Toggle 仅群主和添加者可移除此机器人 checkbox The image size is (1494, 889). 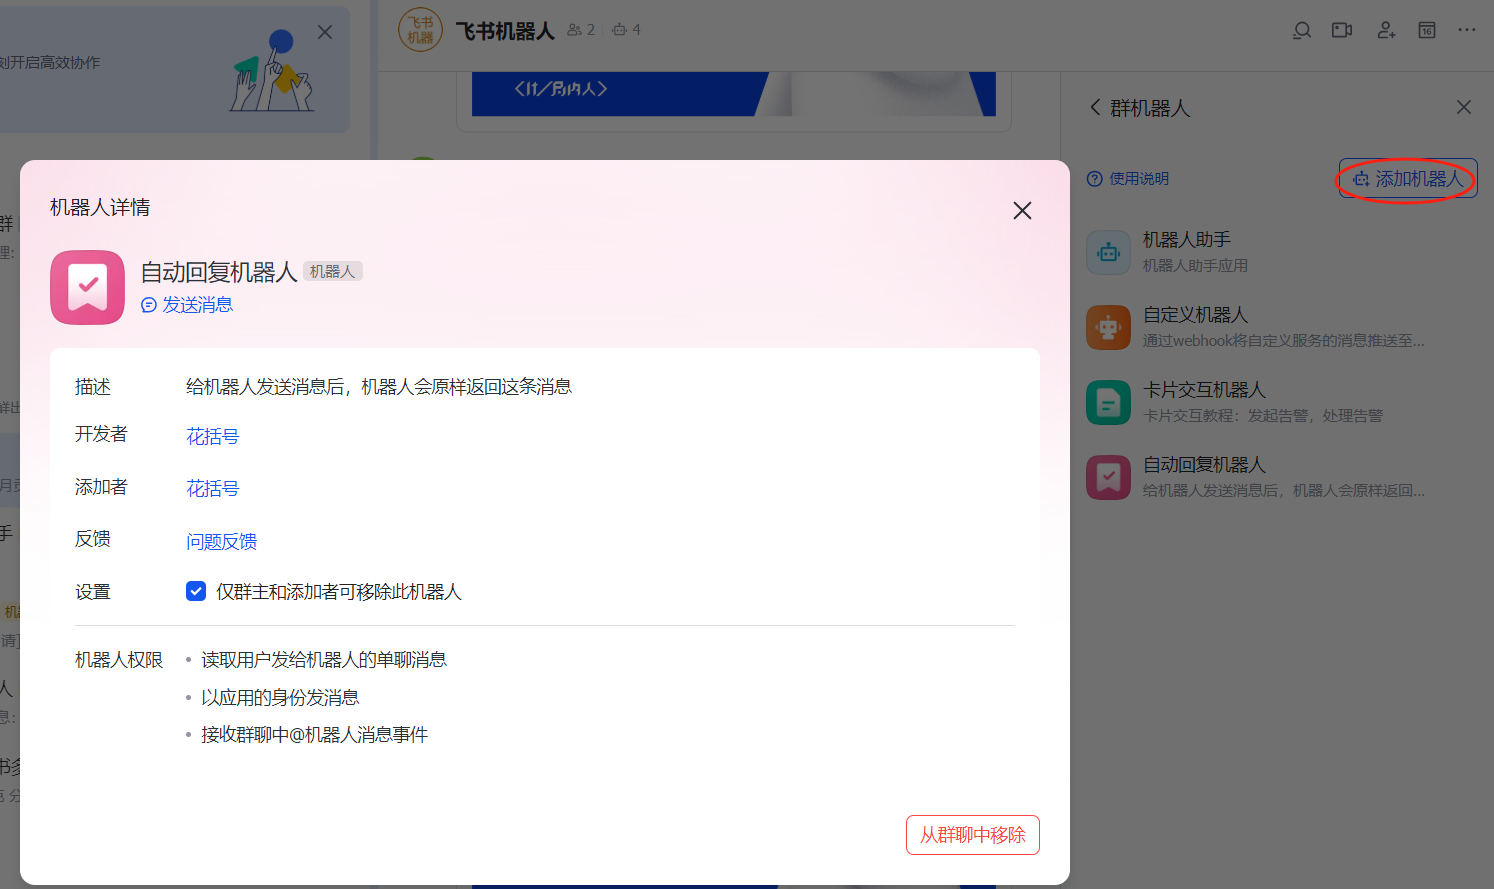(x=196, y=591)
